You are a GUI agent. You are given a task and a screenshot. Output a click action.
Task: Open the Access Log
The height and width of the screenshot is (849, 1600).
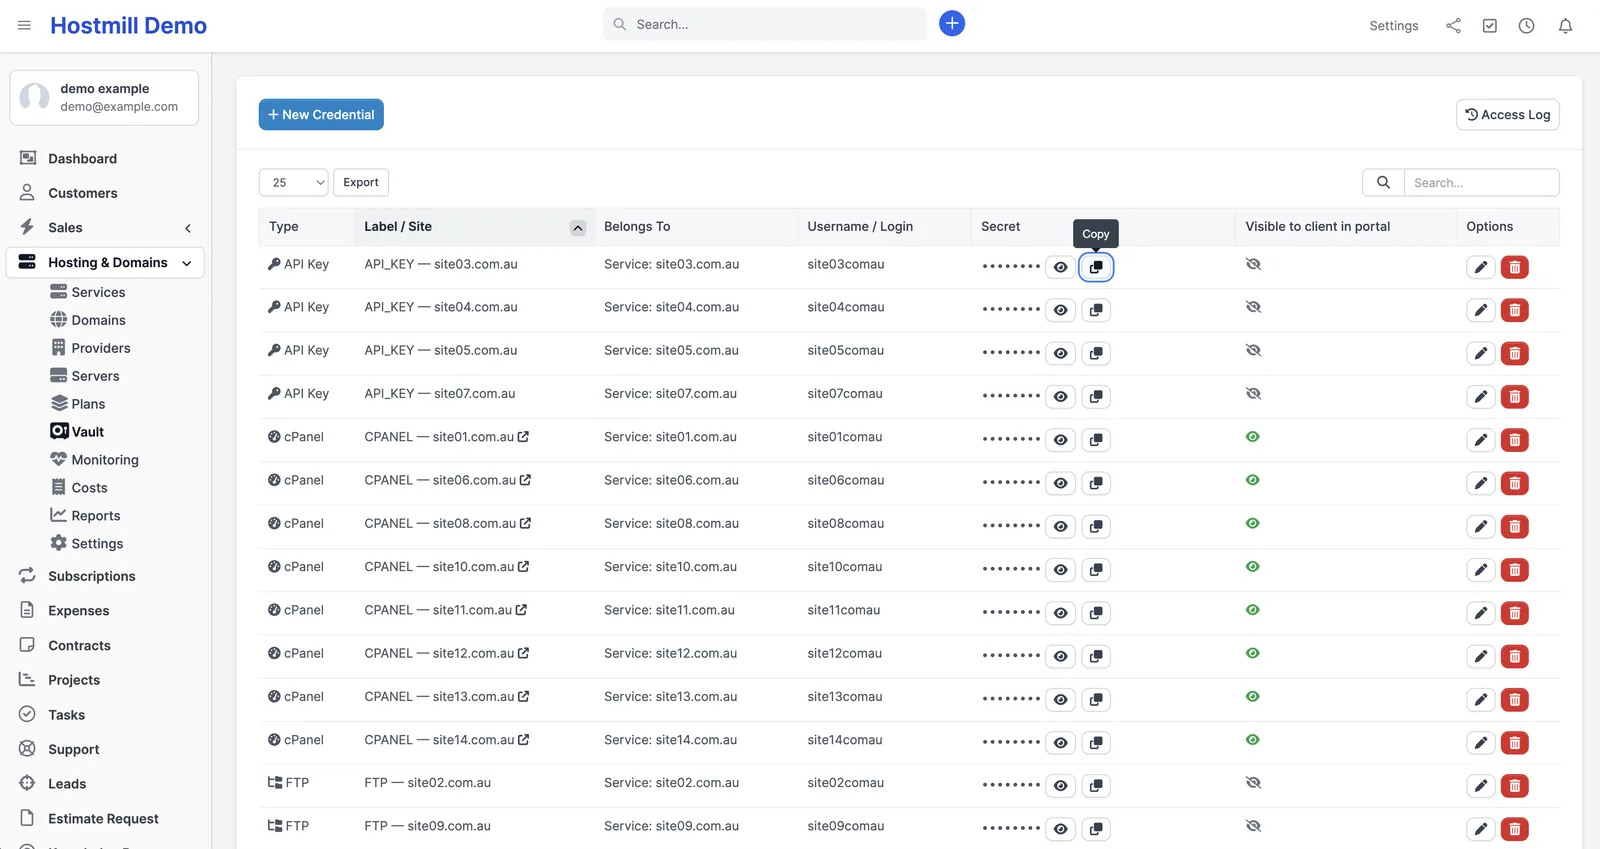point(1507,114)
